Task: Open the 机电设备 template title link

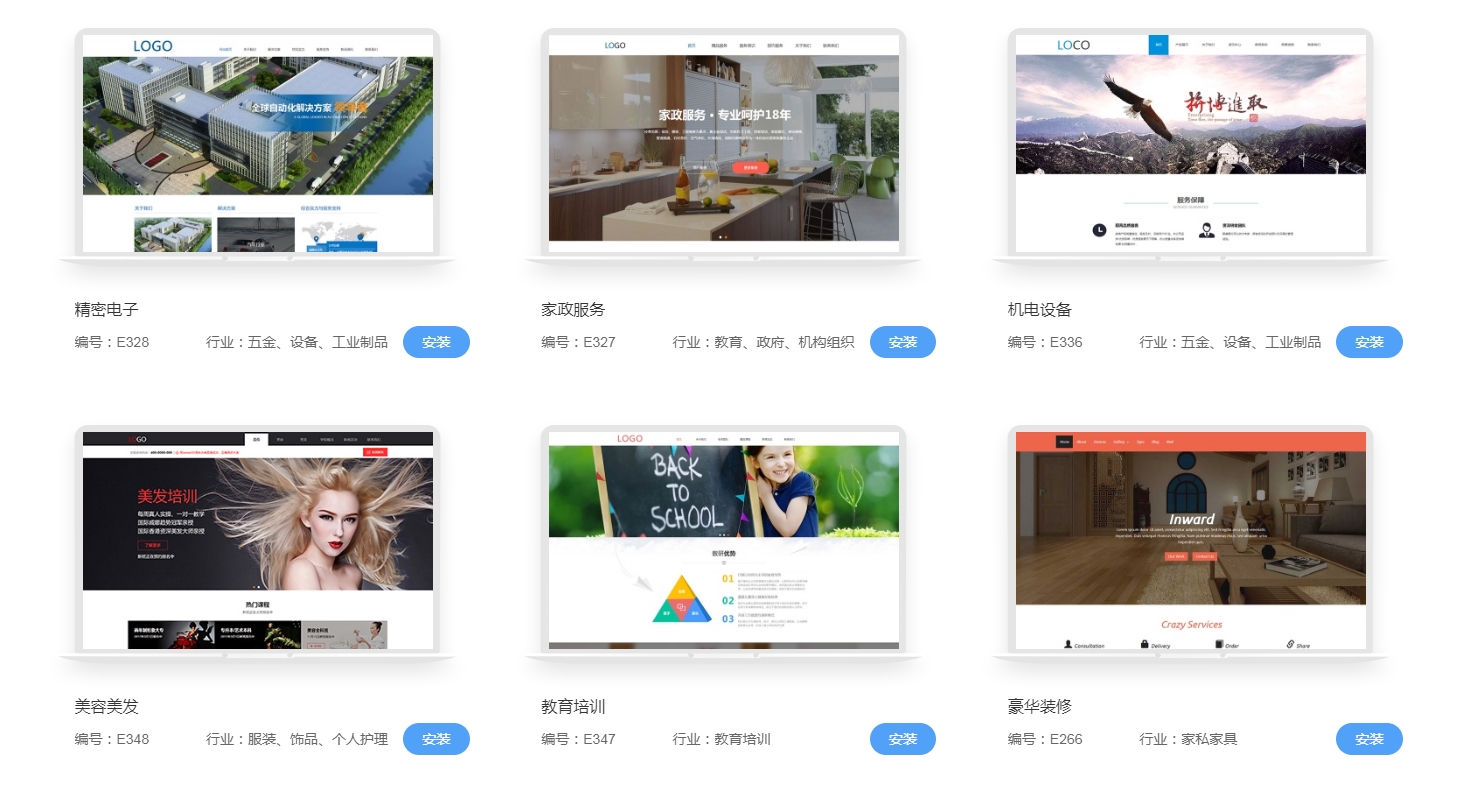Action: click(1039, 310)
